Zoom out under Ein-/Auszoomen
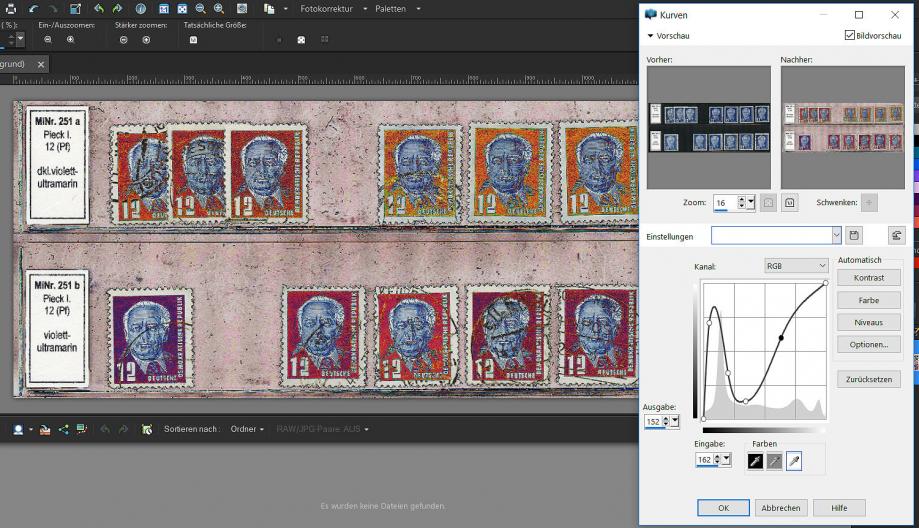Viewport: 919px width, 528px height. (x=48, y=40)
